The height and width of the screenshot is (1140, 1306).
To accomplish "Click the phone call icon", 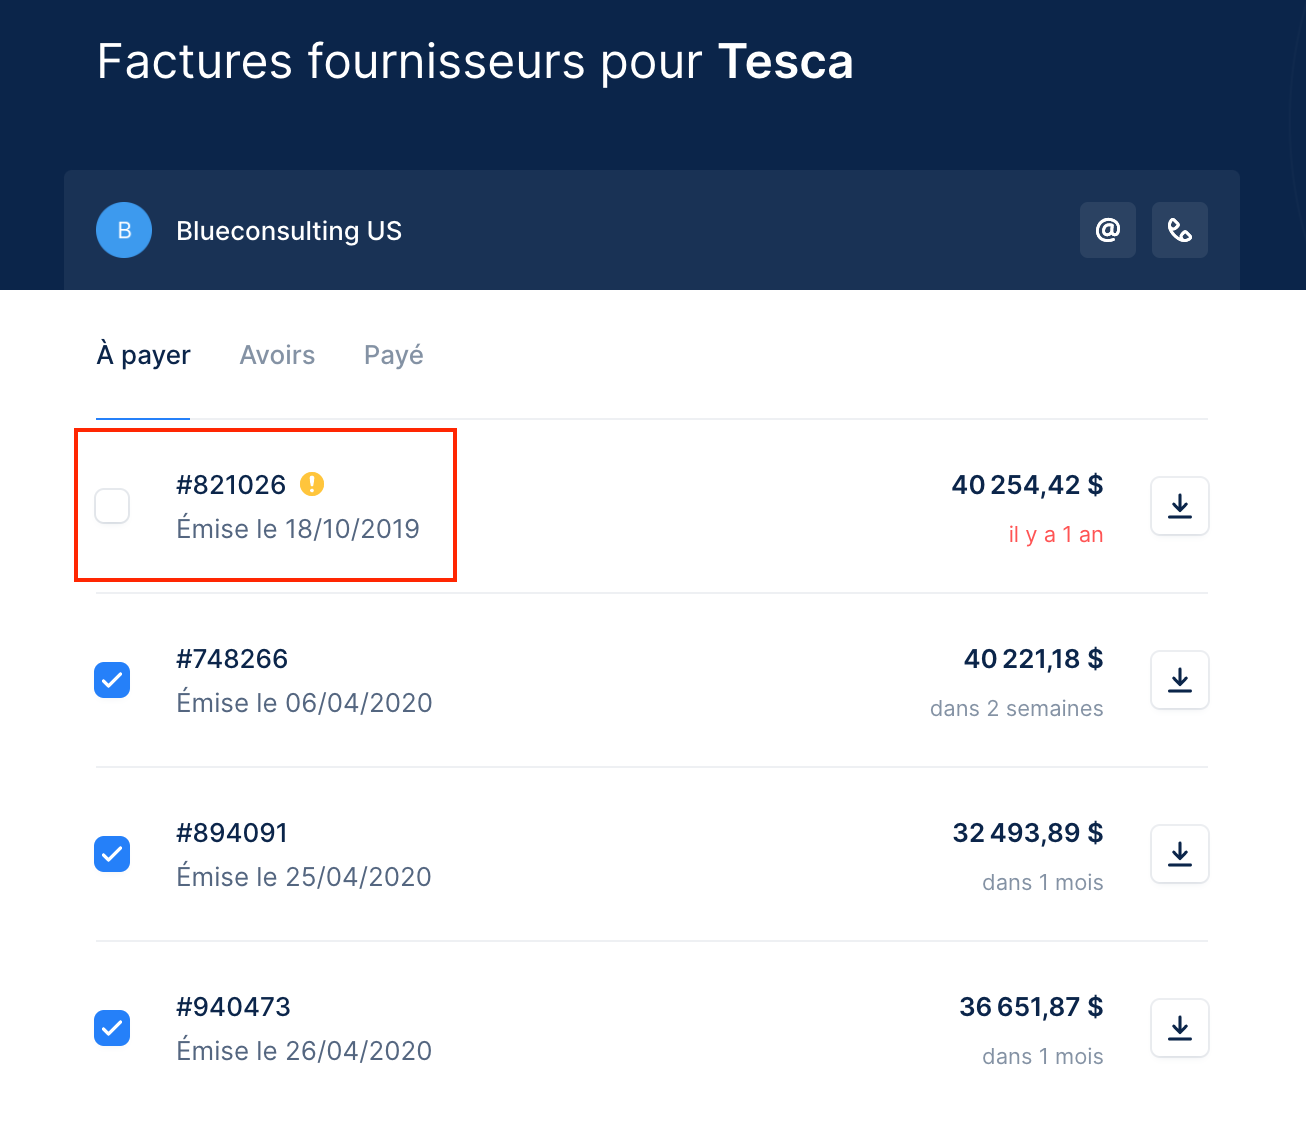I will pos(1180,230).
